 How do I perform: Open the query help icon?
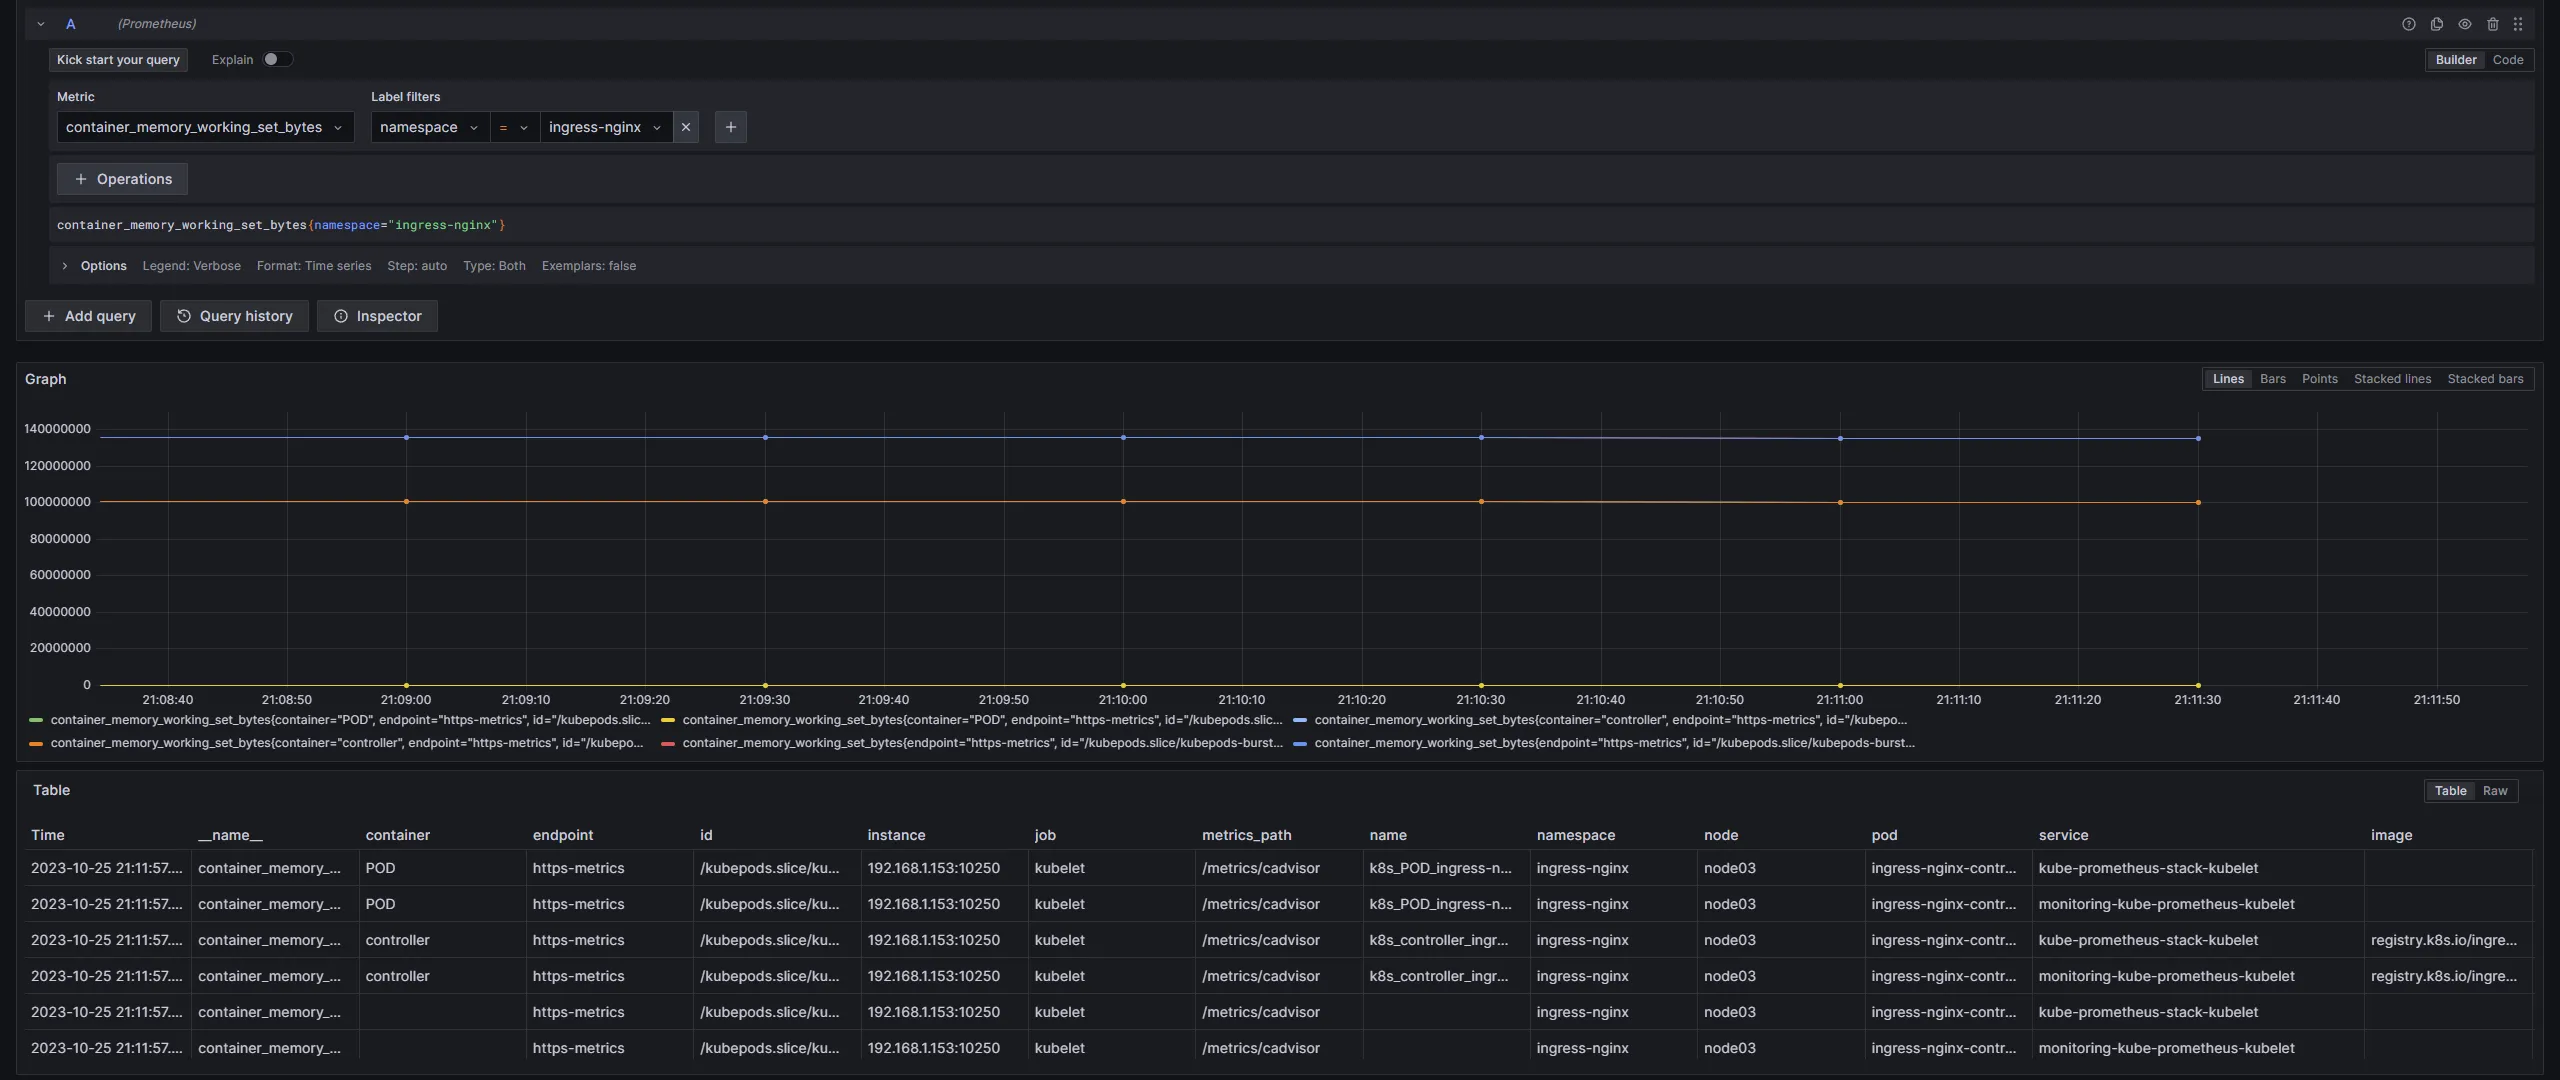pyautogui.click(x=2408, y=24)
